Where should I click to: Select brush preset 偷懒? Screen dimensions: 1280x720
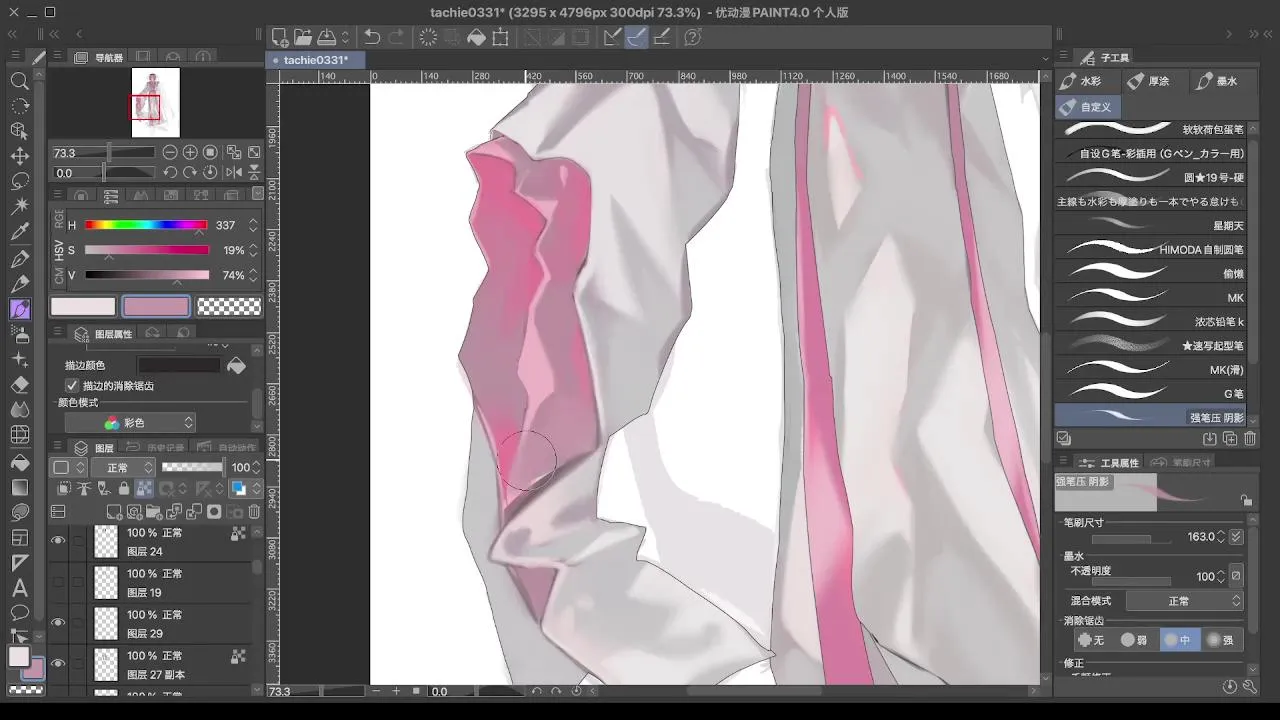click(1152, 273)
